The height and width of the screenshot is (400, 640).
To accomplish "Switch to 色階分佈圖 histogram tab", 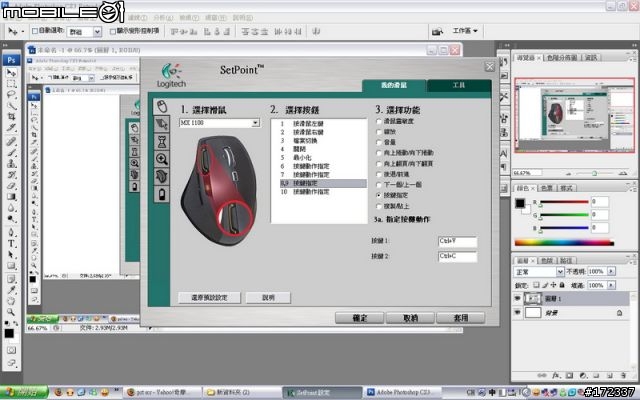I will 562,58.
